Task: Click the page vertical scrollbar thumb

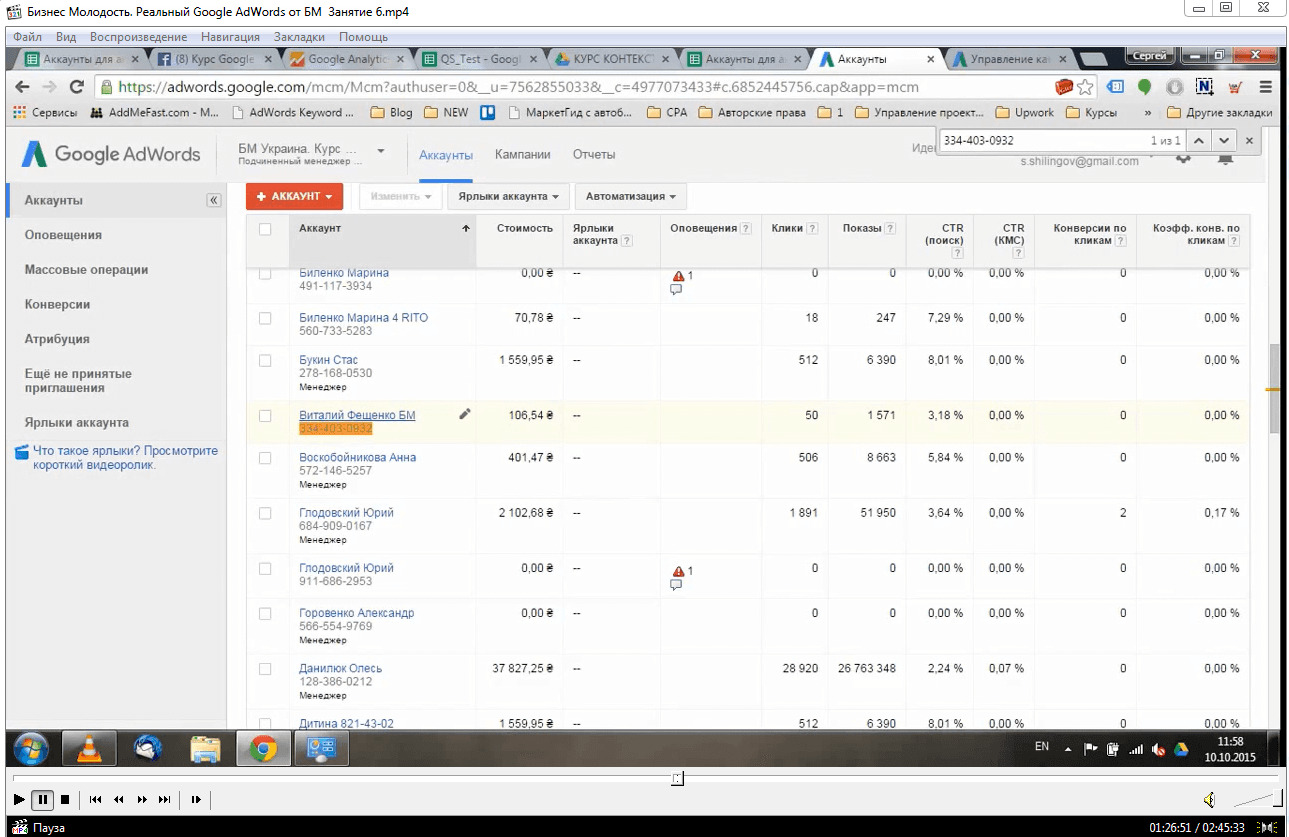Action: point(1274,390)
